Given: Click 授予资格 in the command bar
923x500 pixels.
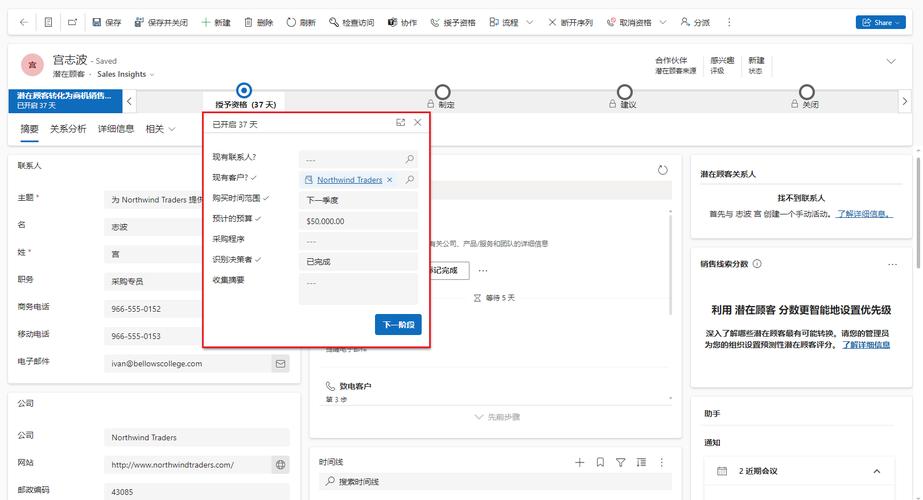Looking at the screenshot, I should [453, 22].
